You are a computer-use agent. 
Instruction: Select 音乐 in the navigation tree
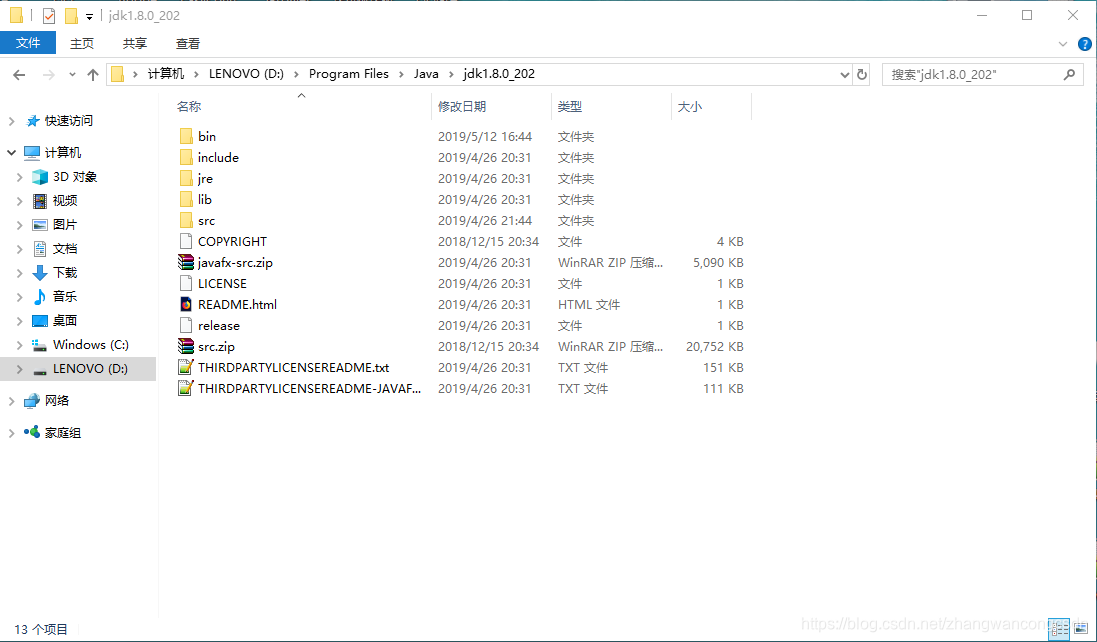64,297
